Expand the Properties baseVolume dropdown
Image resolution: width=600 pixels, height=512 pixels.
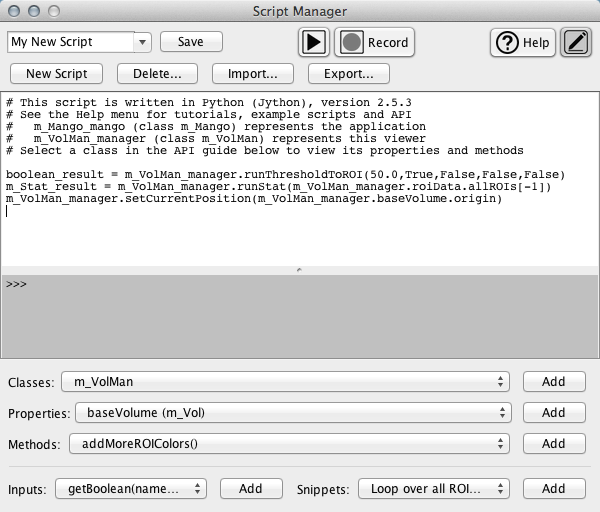pyautogui.click(x=292, y=412)
